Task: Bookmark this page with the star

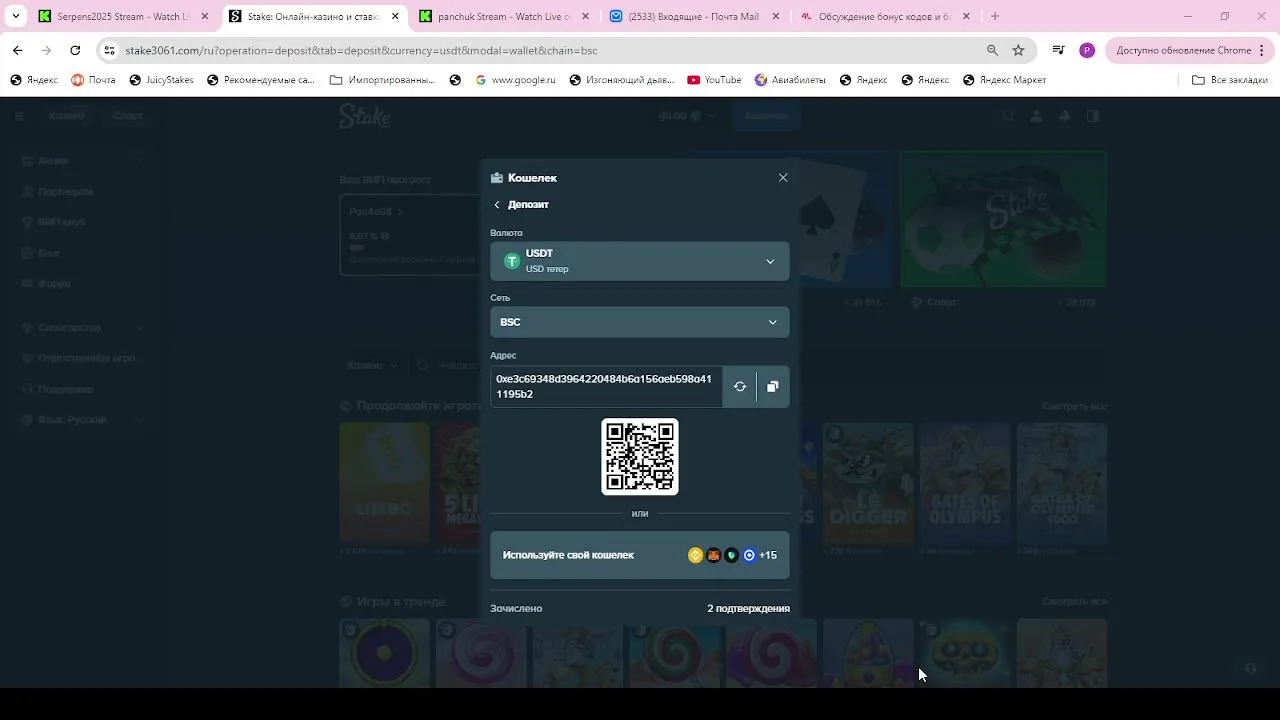Action: (x=1018, y=50)
